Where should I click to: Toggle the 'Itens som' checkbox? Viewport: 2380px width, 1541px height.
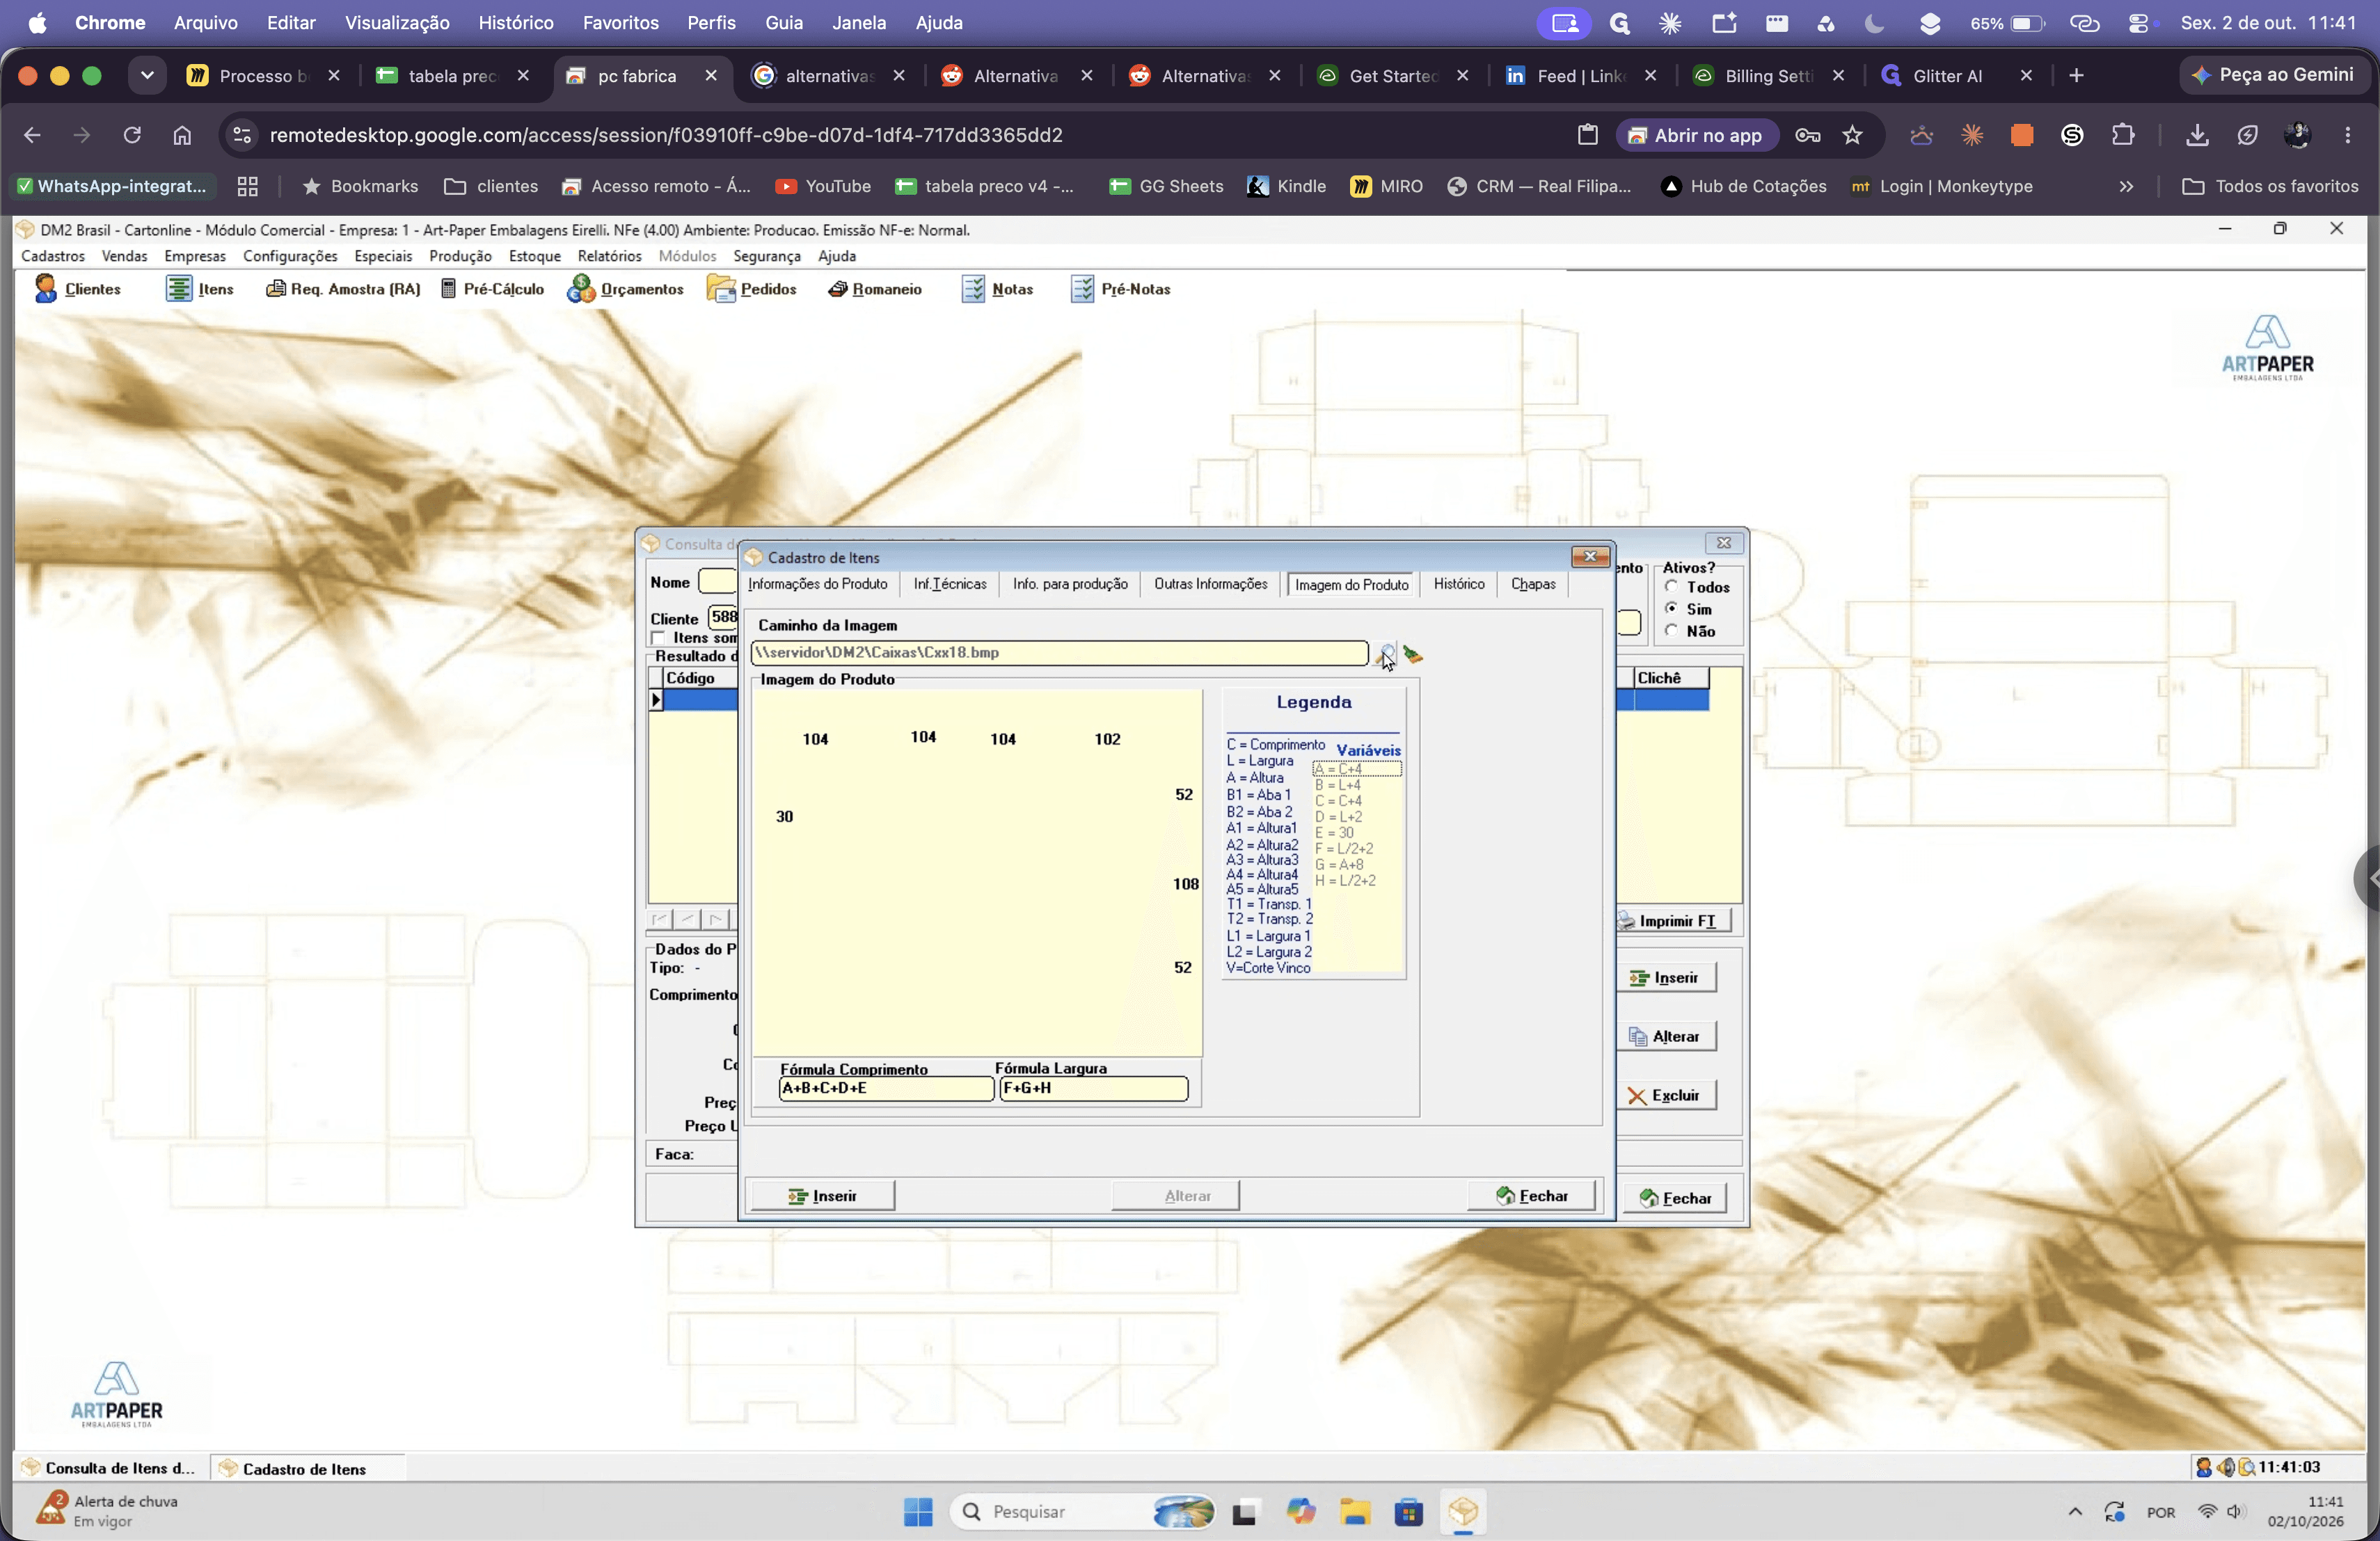[x=658, y=638]
